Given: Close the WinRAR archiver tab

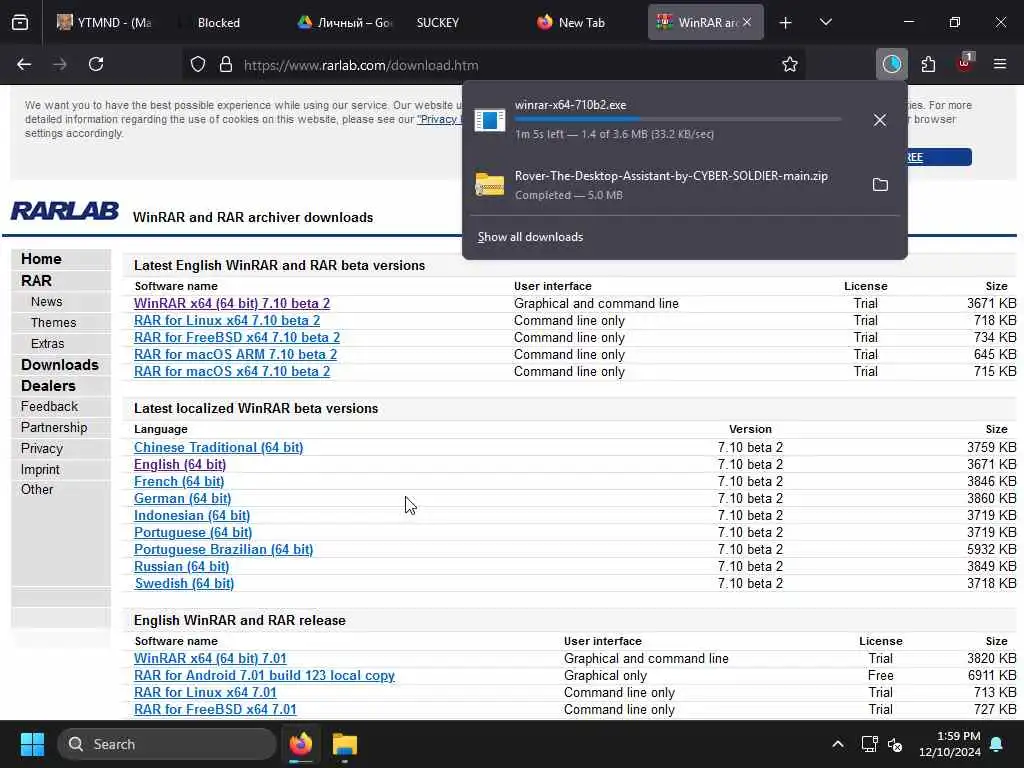Looking at the screenshot, I should coord(747,23).
